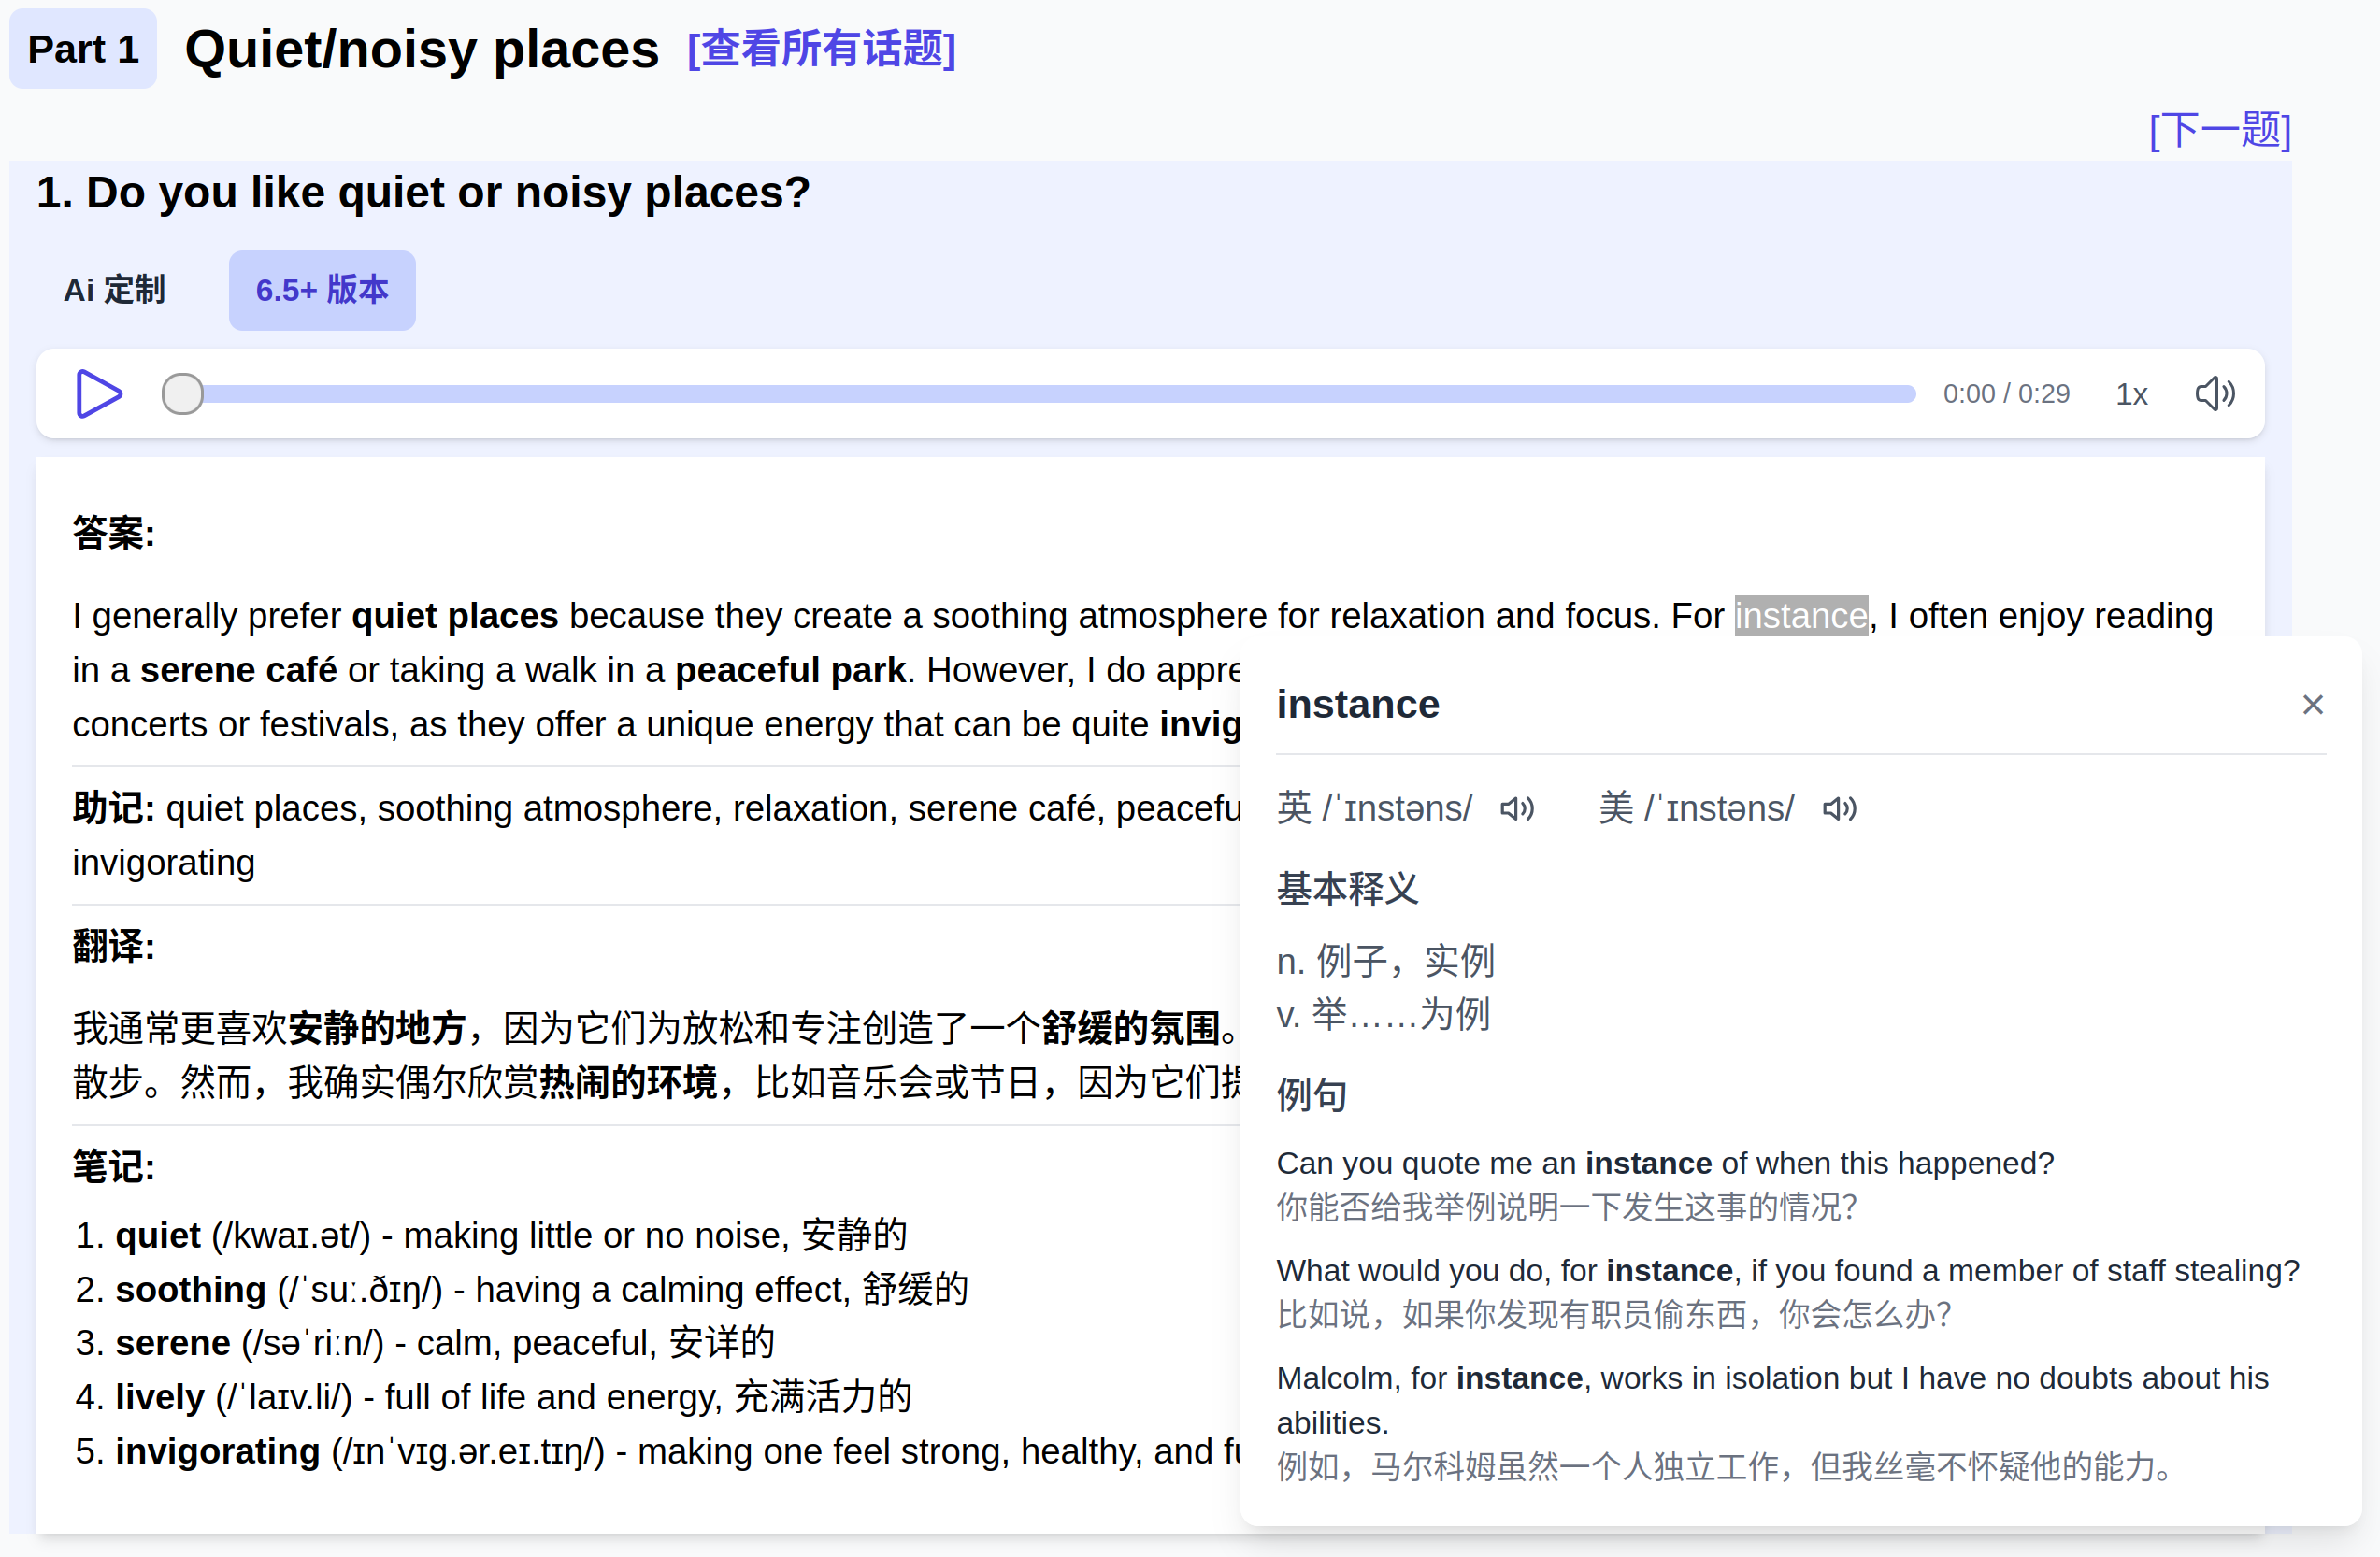Play the answer audio

(x=98, y=394)
